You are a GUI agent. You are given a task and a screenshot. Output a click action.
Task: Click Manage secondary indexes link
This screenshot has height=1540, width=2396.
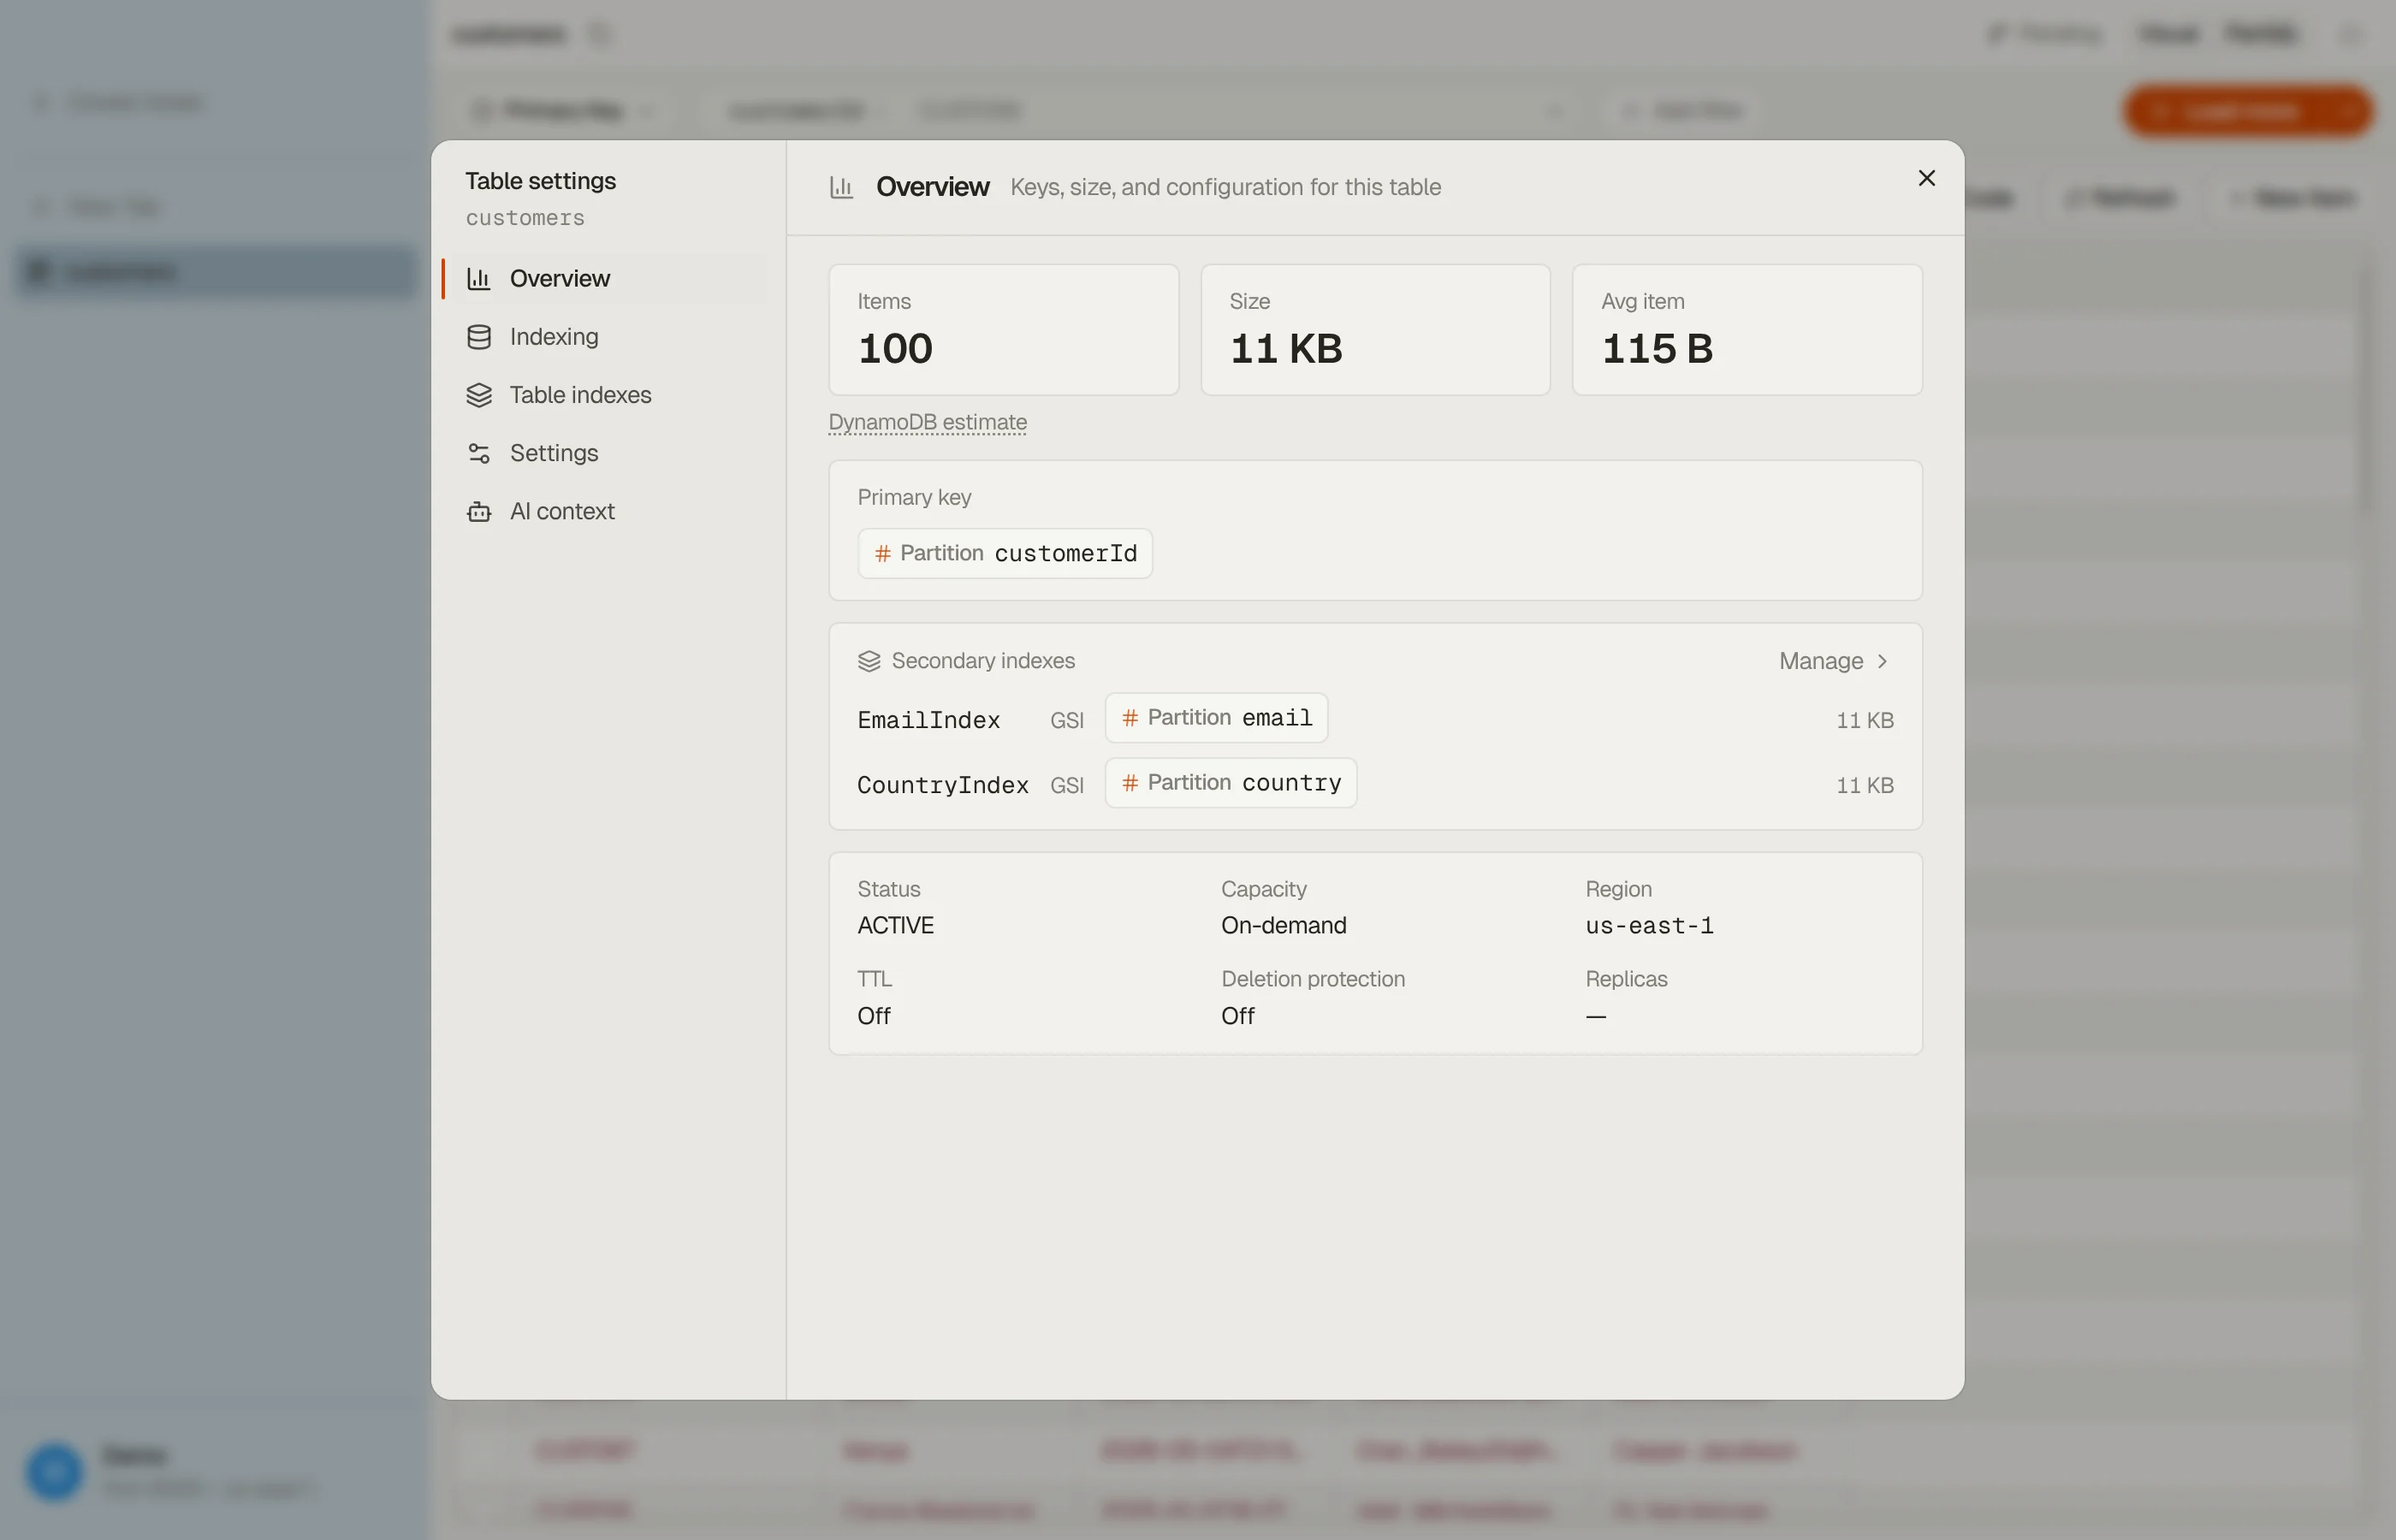tap(1833, 661)
